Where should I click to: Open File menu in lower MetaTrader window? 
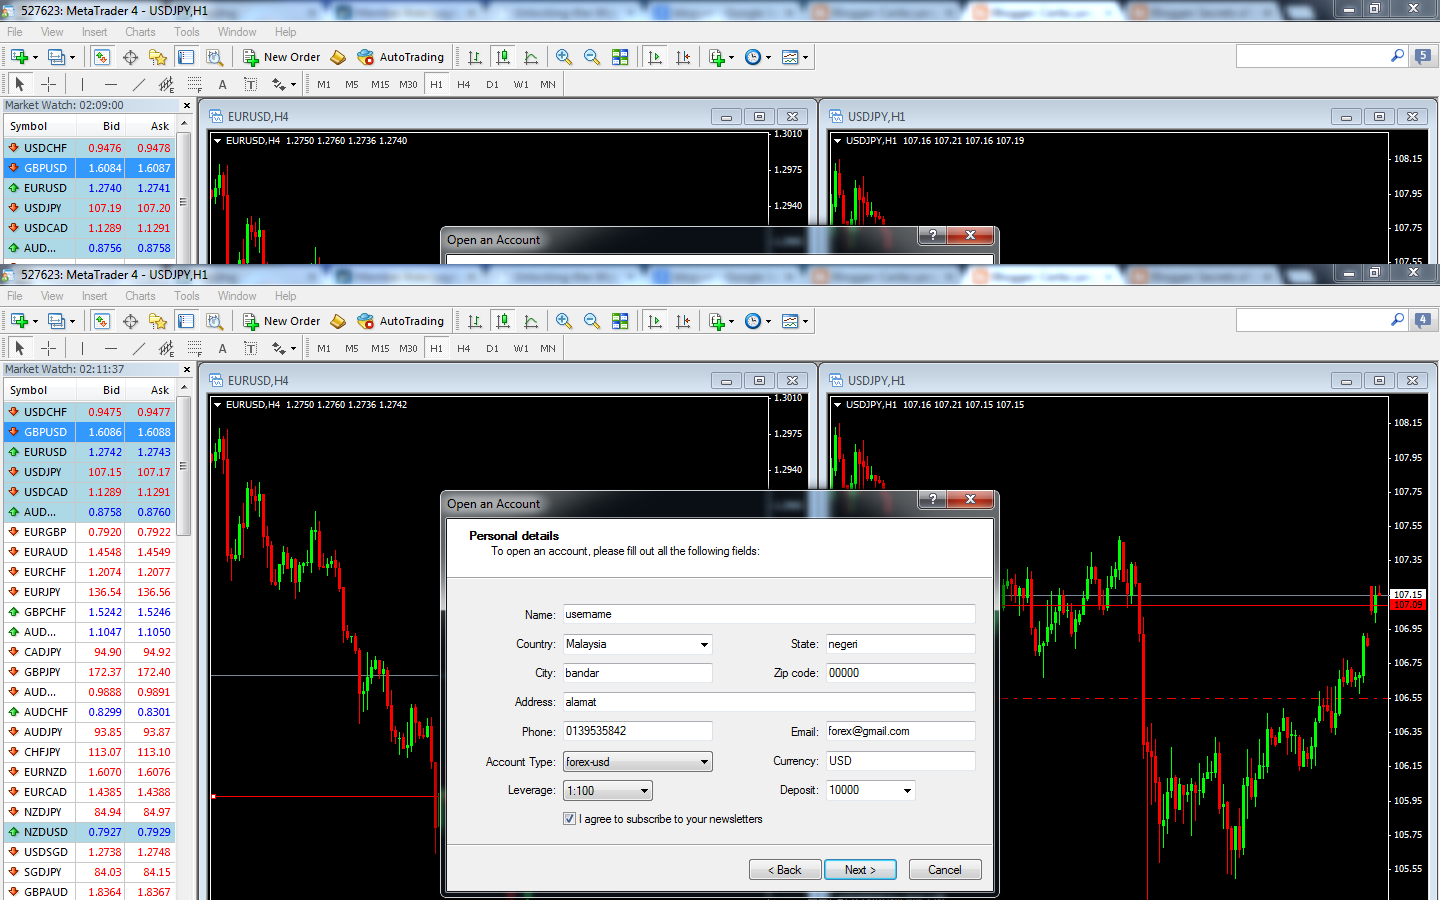15,296
